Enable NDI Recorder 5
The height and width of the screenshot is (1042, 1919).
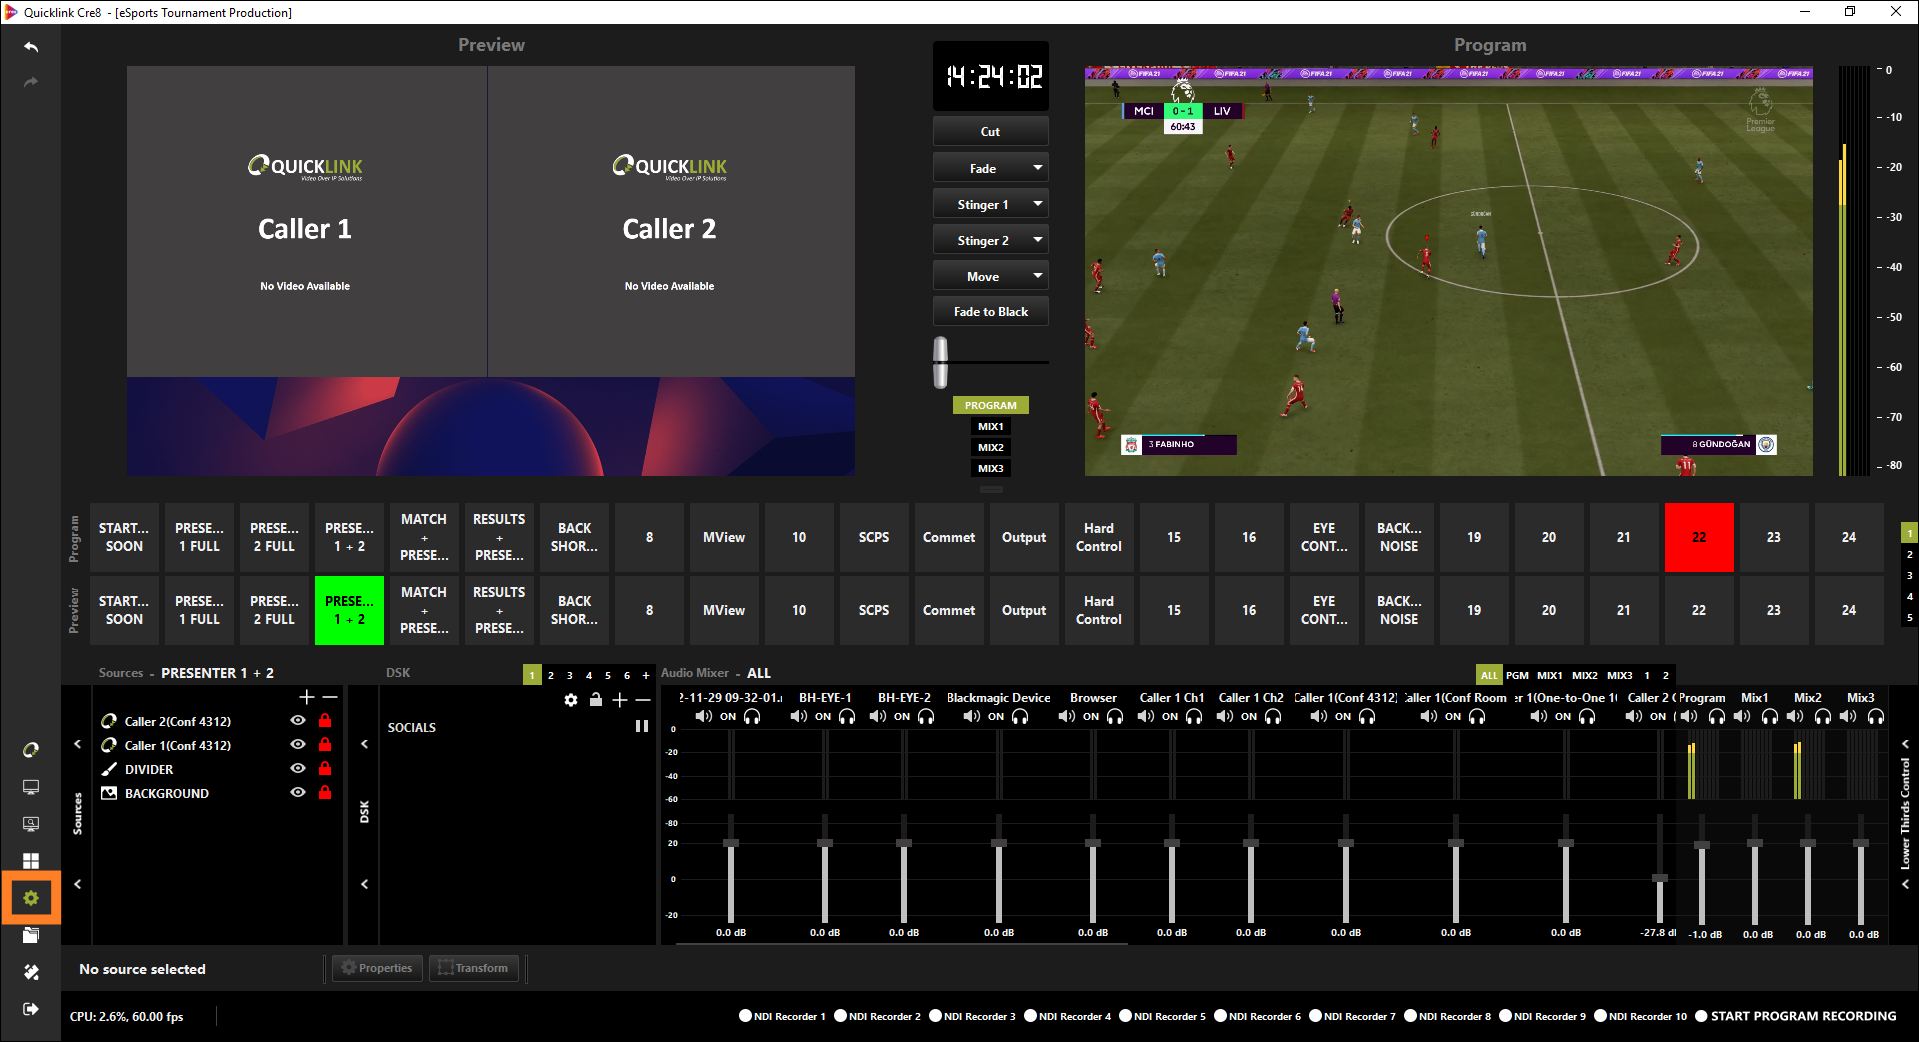(1162, 1016)
